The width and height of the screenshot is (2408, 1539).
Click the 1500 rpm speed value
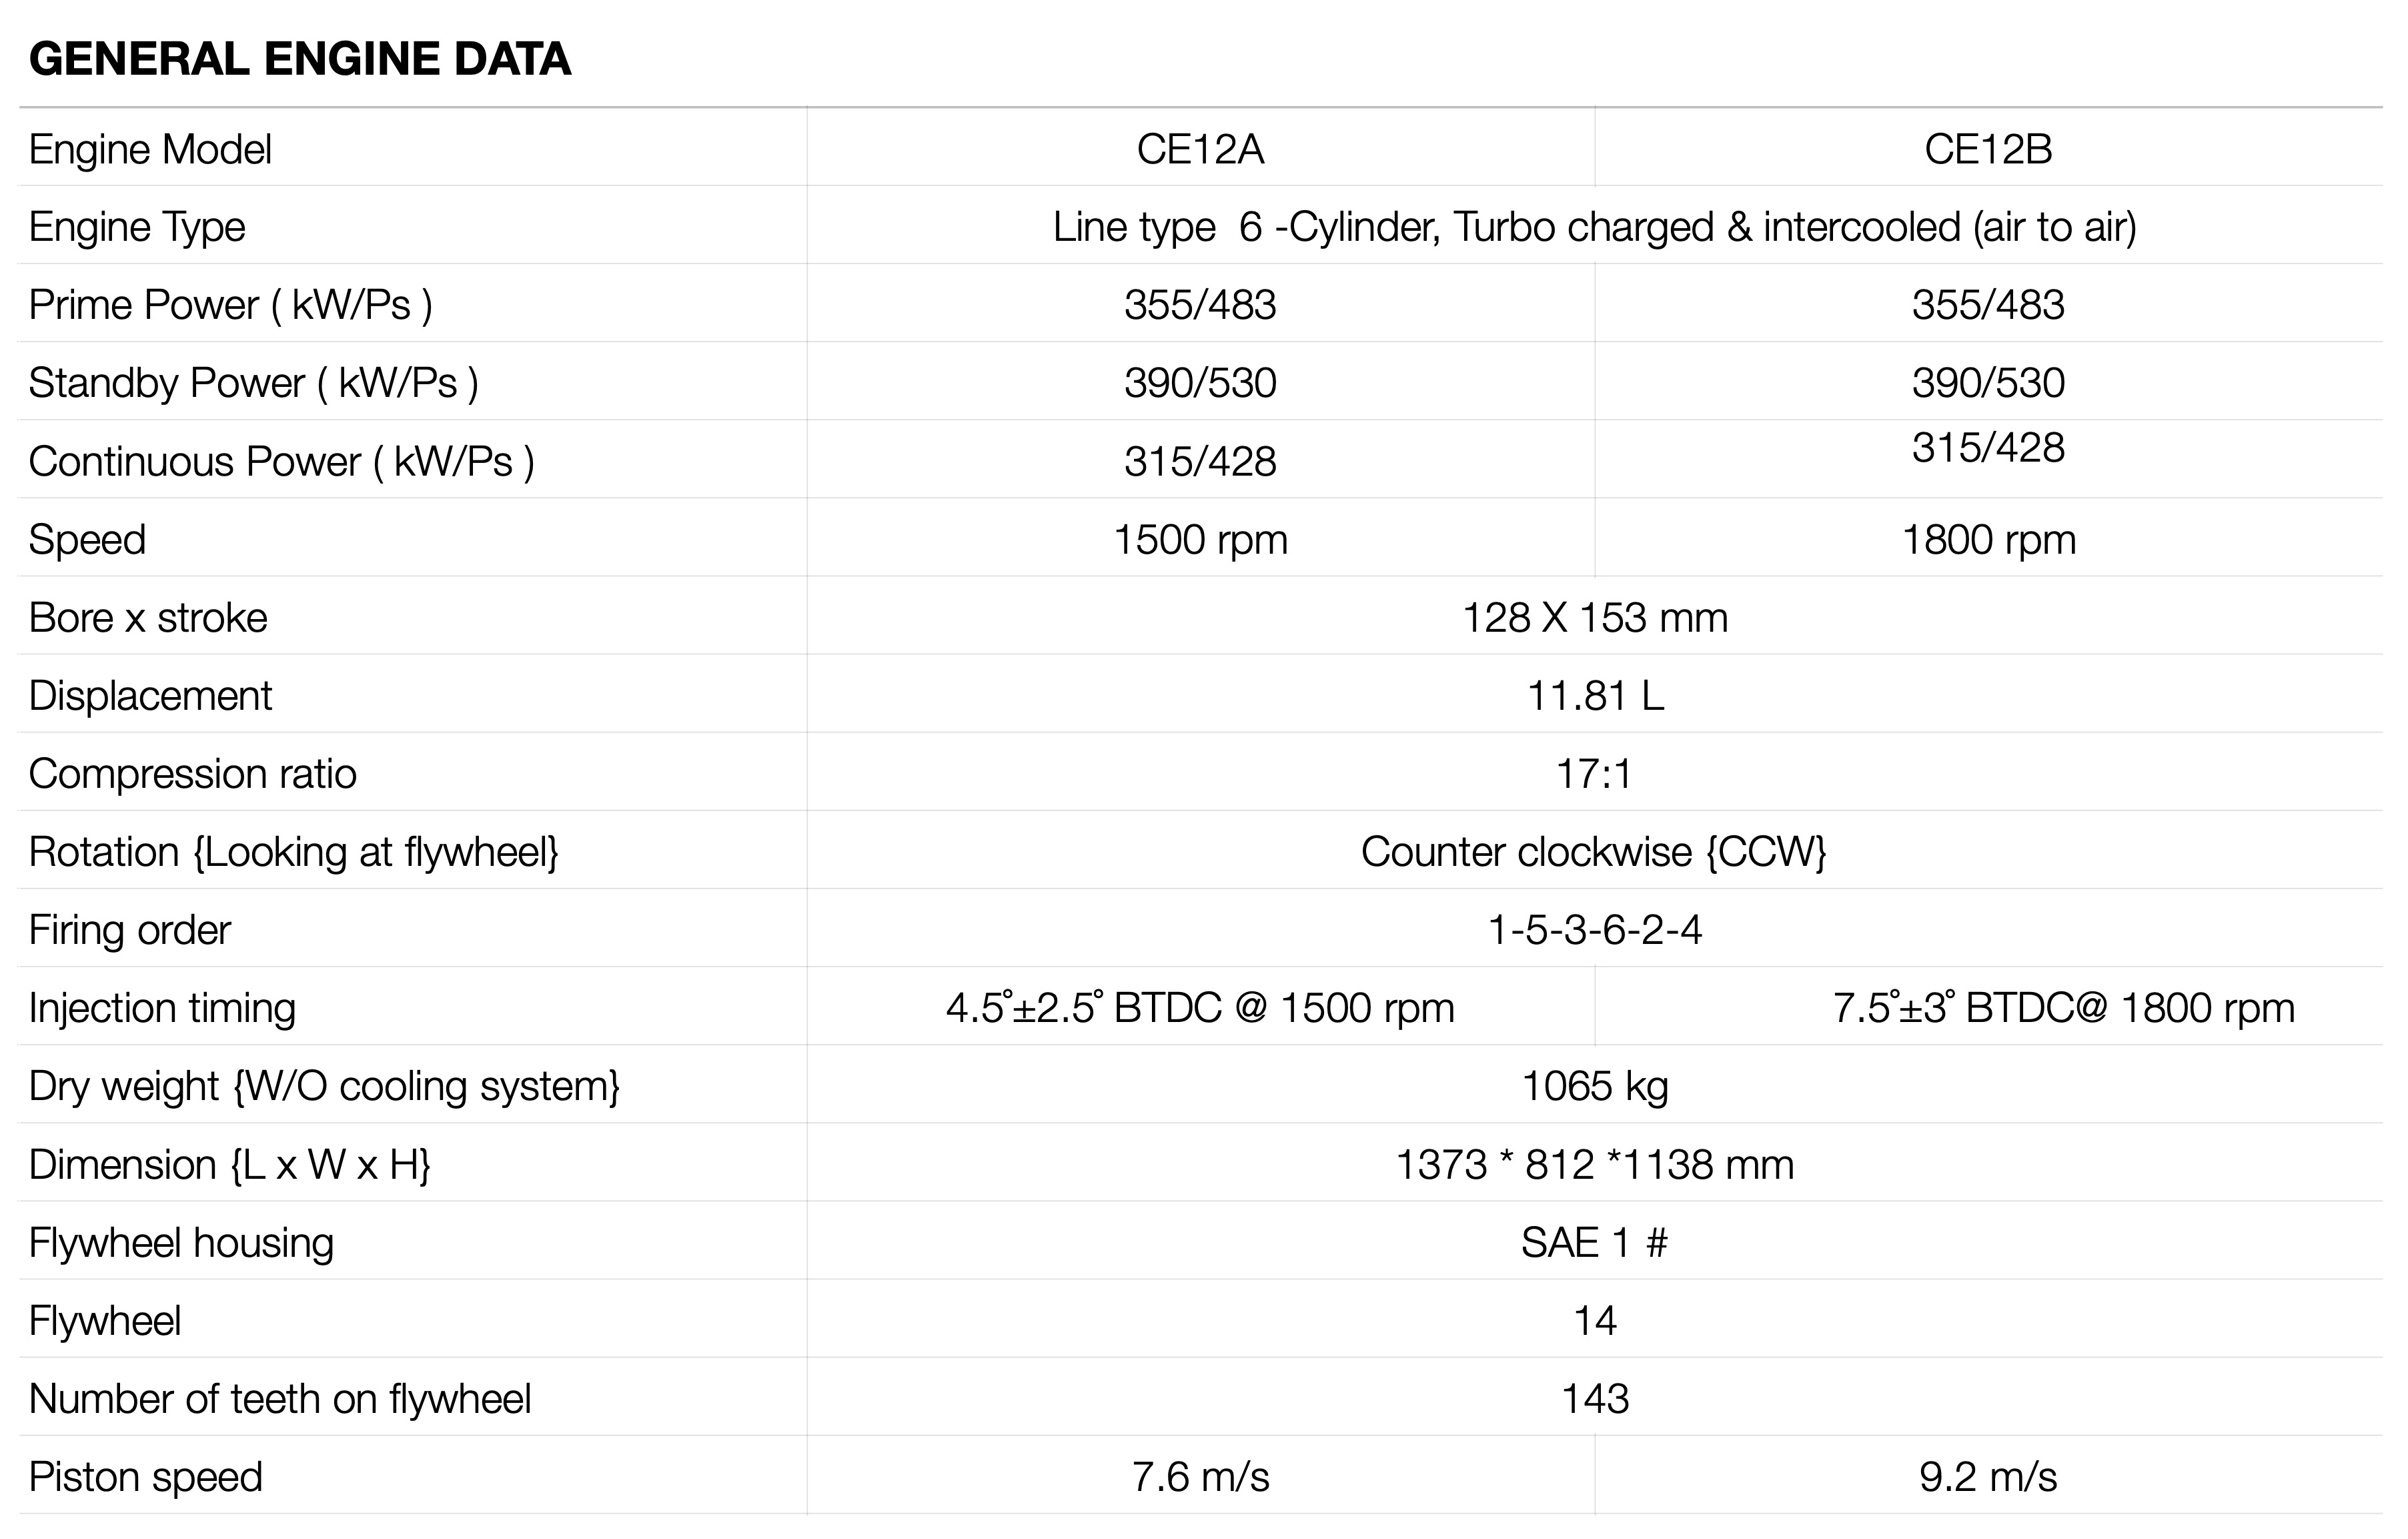click(x=1200, y=540)
